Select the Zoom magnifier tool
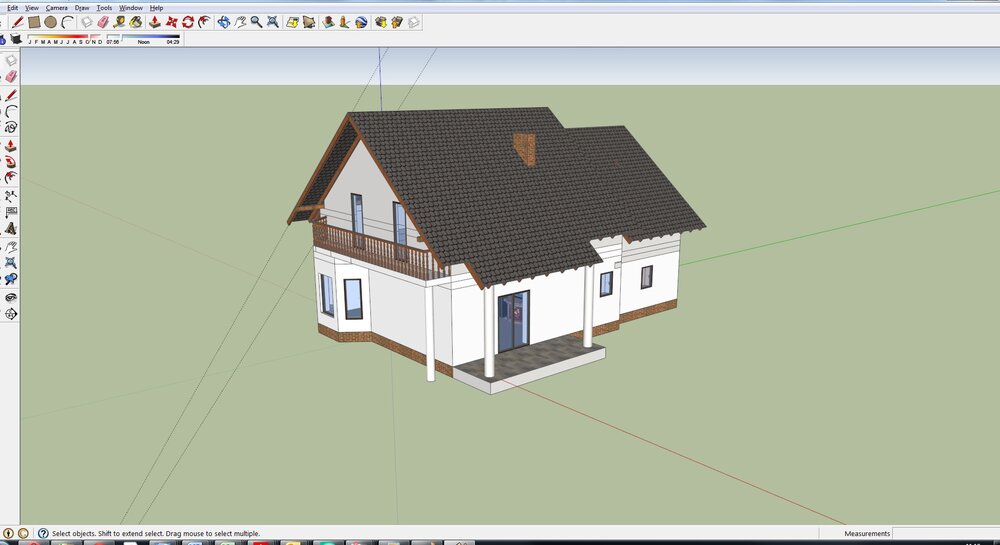Screen dimensions: 1000x545 pyautogui.click(x=257, y=21)
